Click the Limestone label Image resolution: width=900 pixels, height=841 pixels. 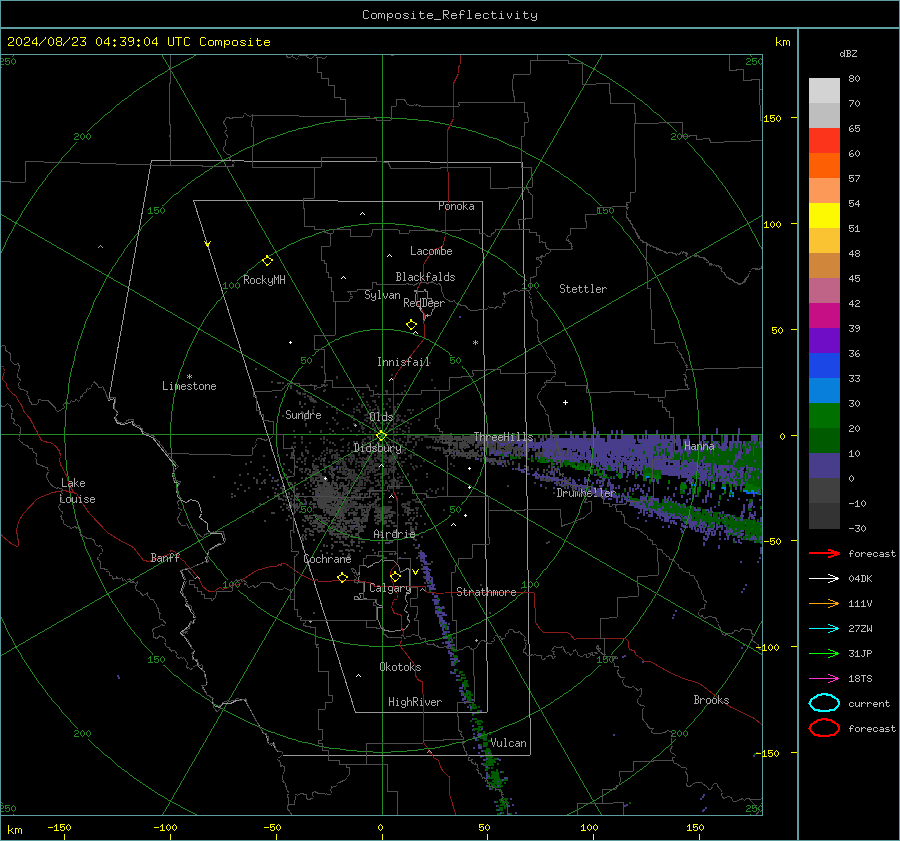click(x=189, y=386)
